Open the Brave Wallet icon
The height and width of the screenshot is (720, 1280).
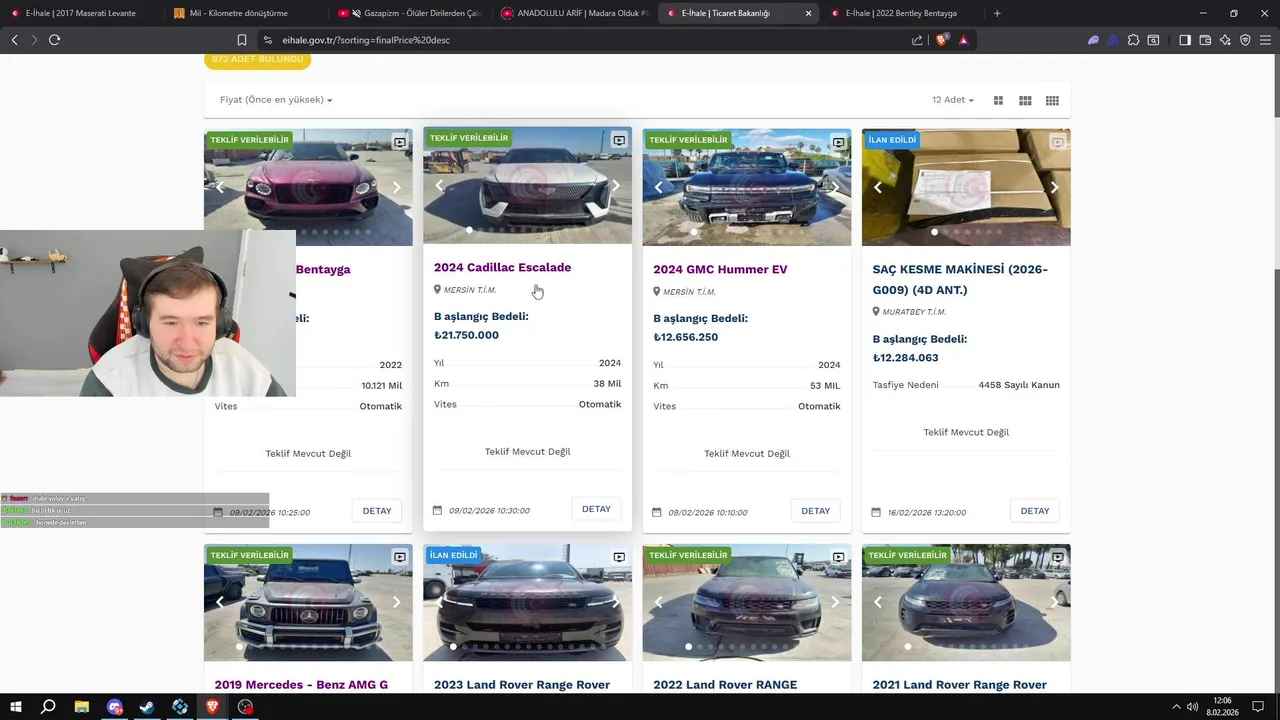pos(1205,40)
